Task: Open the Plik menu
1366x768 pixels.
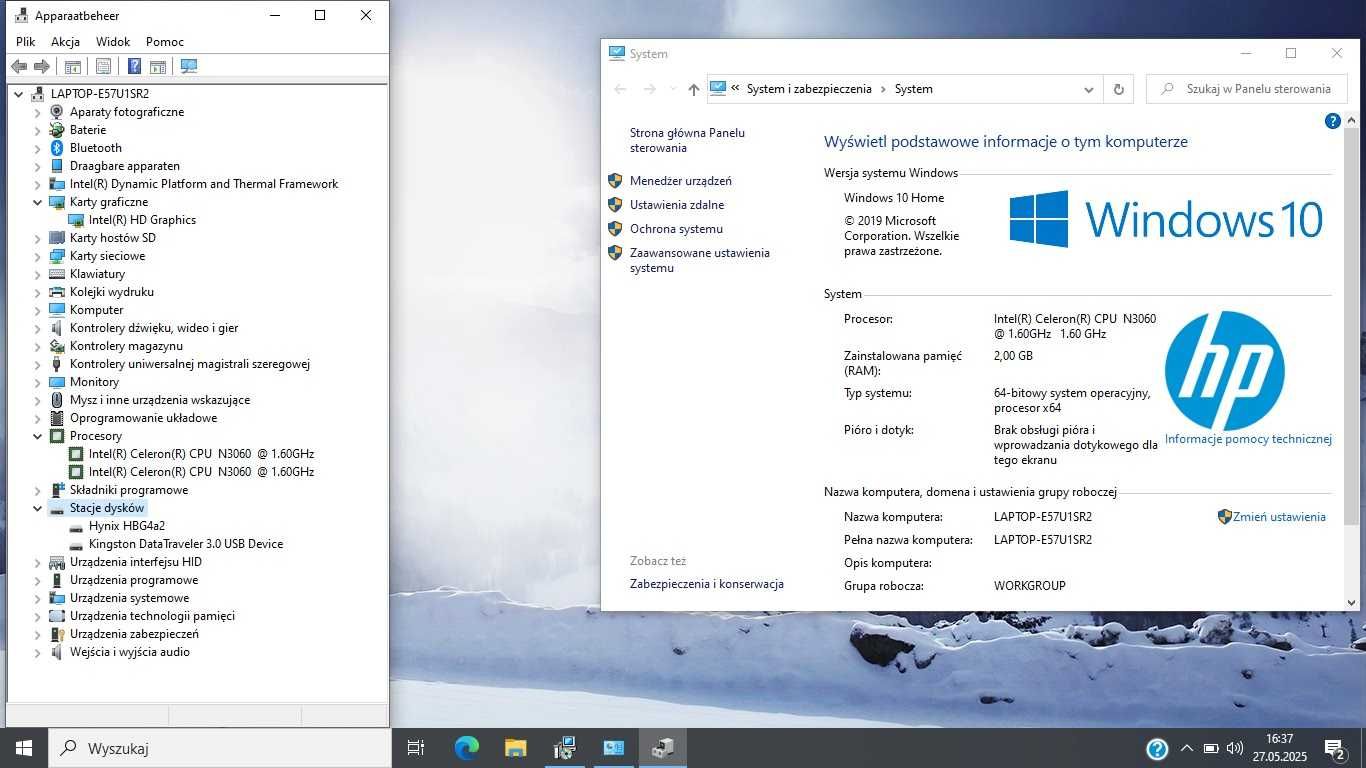Action: (x=26, y=42)
